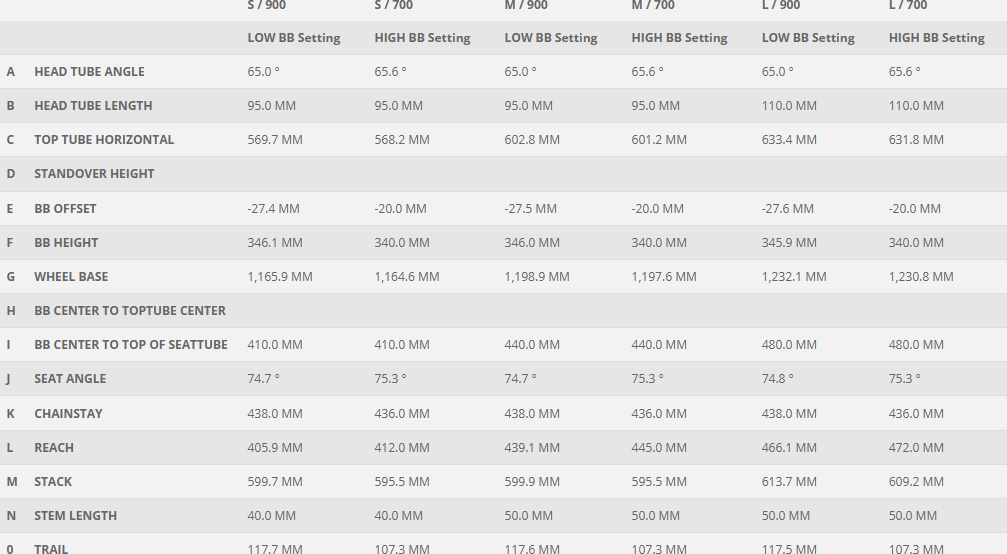The width and height of the screenshot is (1007, 554).
Task: Select the STANDOVER HEIGHT row label
Action: pos(94,174)
